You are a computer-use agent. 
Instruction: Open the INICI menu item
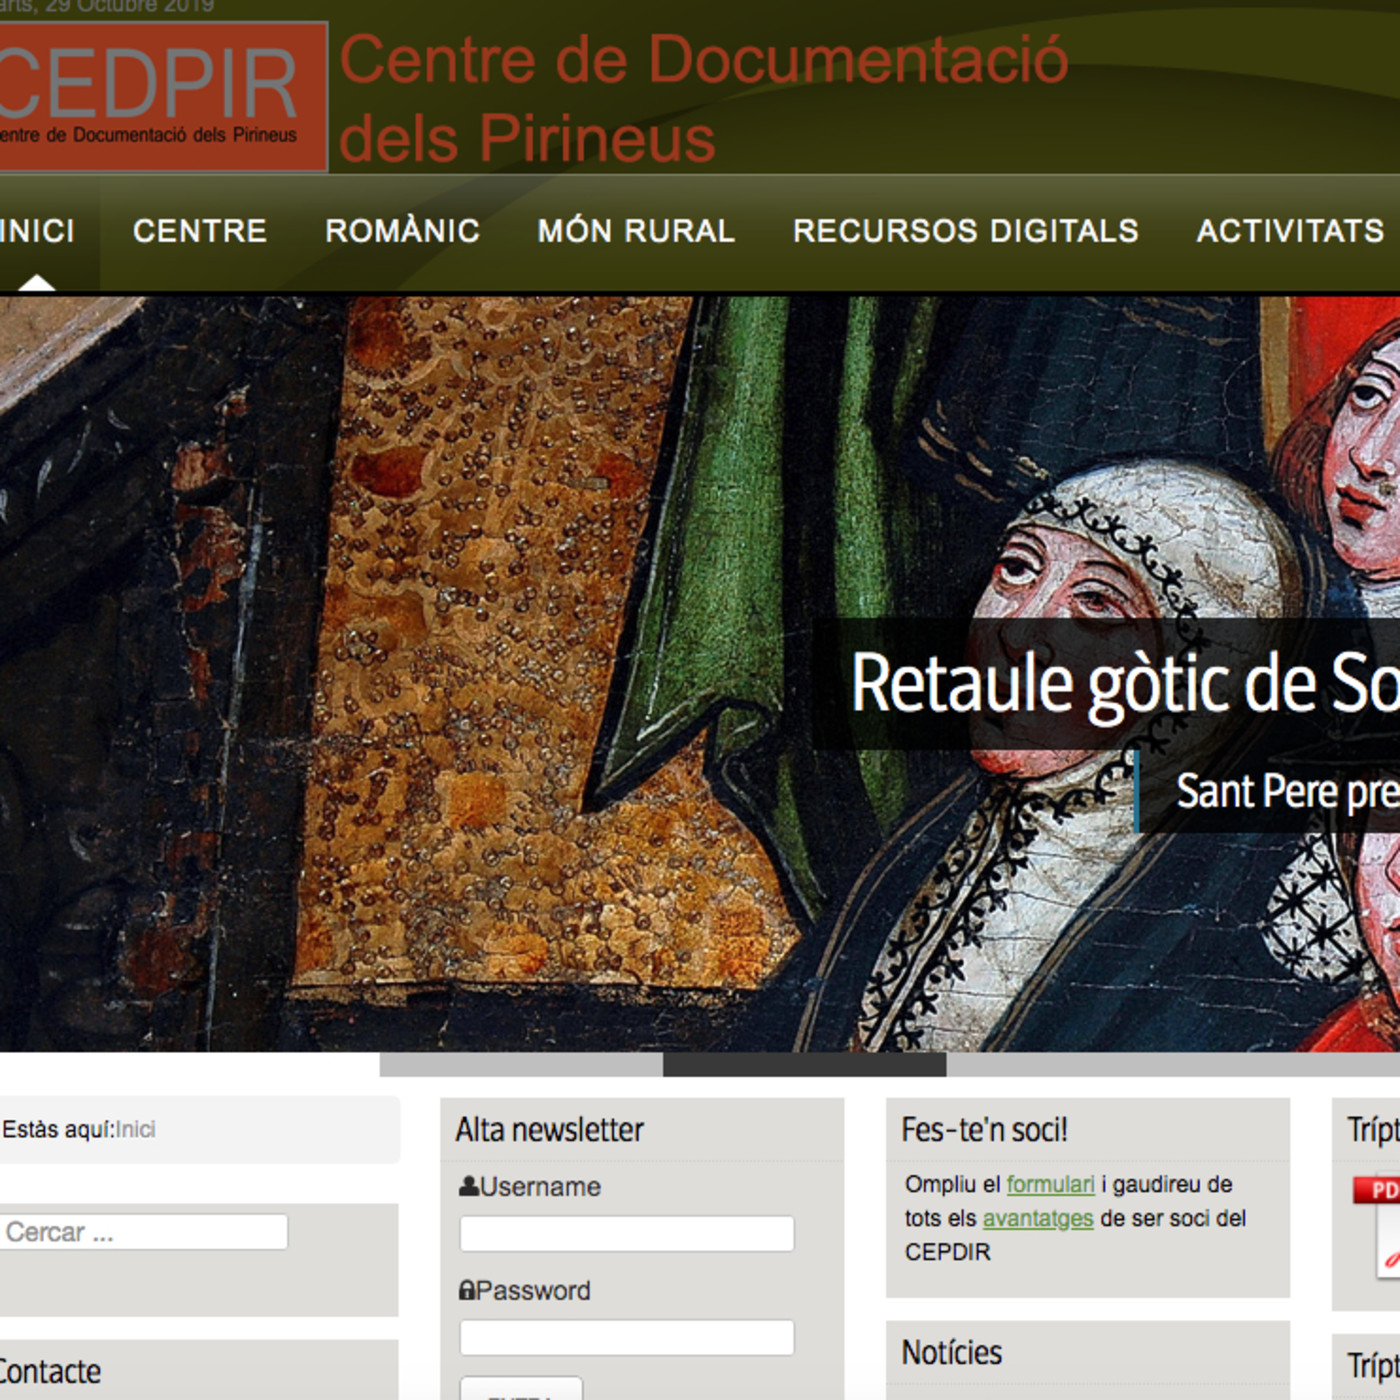tap(37, 231)
